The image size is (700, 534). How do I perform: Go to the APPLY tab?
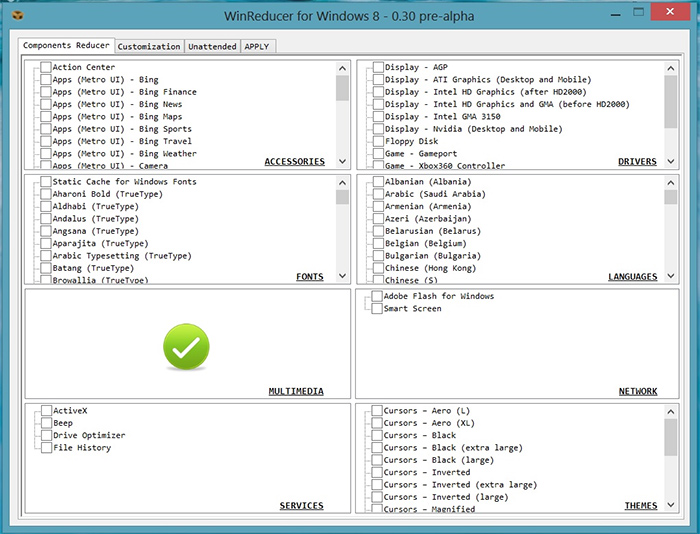(x=257, y=46)
